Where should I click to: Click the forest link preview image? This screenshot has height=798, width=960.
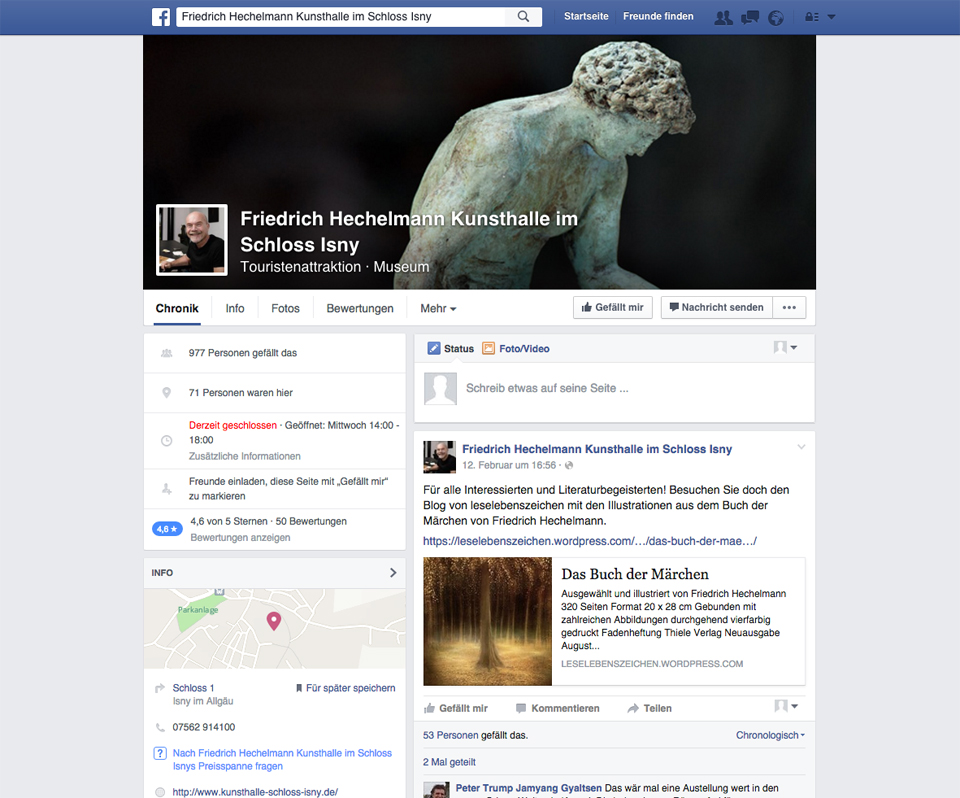487,621
